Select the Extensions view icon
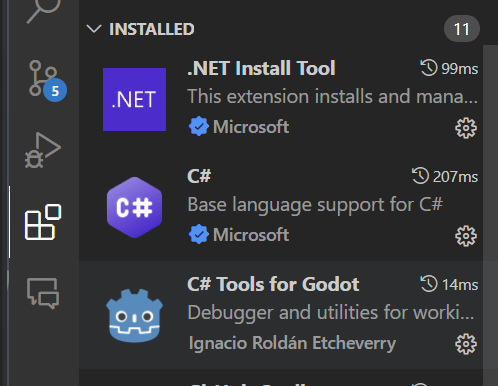The width and height of the screenshot is (498, 386). tap(43, 222)
